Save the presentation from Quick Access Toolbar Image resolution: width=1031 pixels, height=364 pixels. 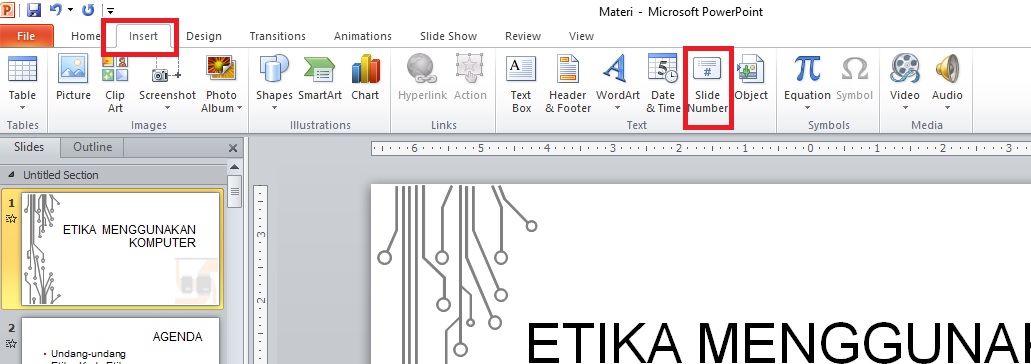pos(34,11)
